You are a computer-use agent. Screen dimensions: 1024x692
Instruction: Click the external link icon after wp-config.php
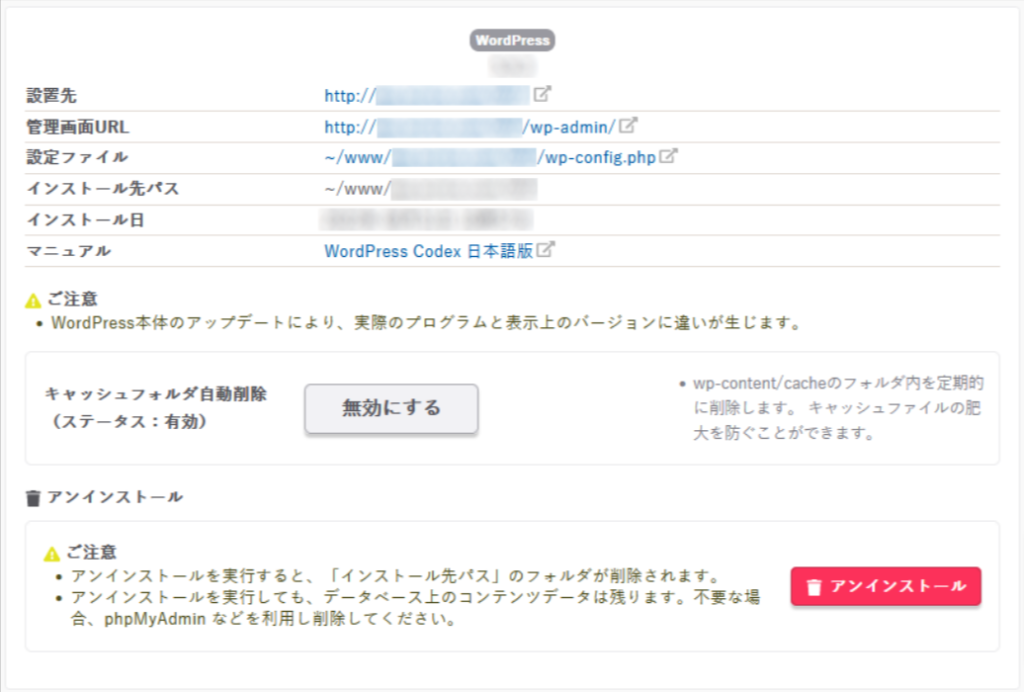click(668, 156)
